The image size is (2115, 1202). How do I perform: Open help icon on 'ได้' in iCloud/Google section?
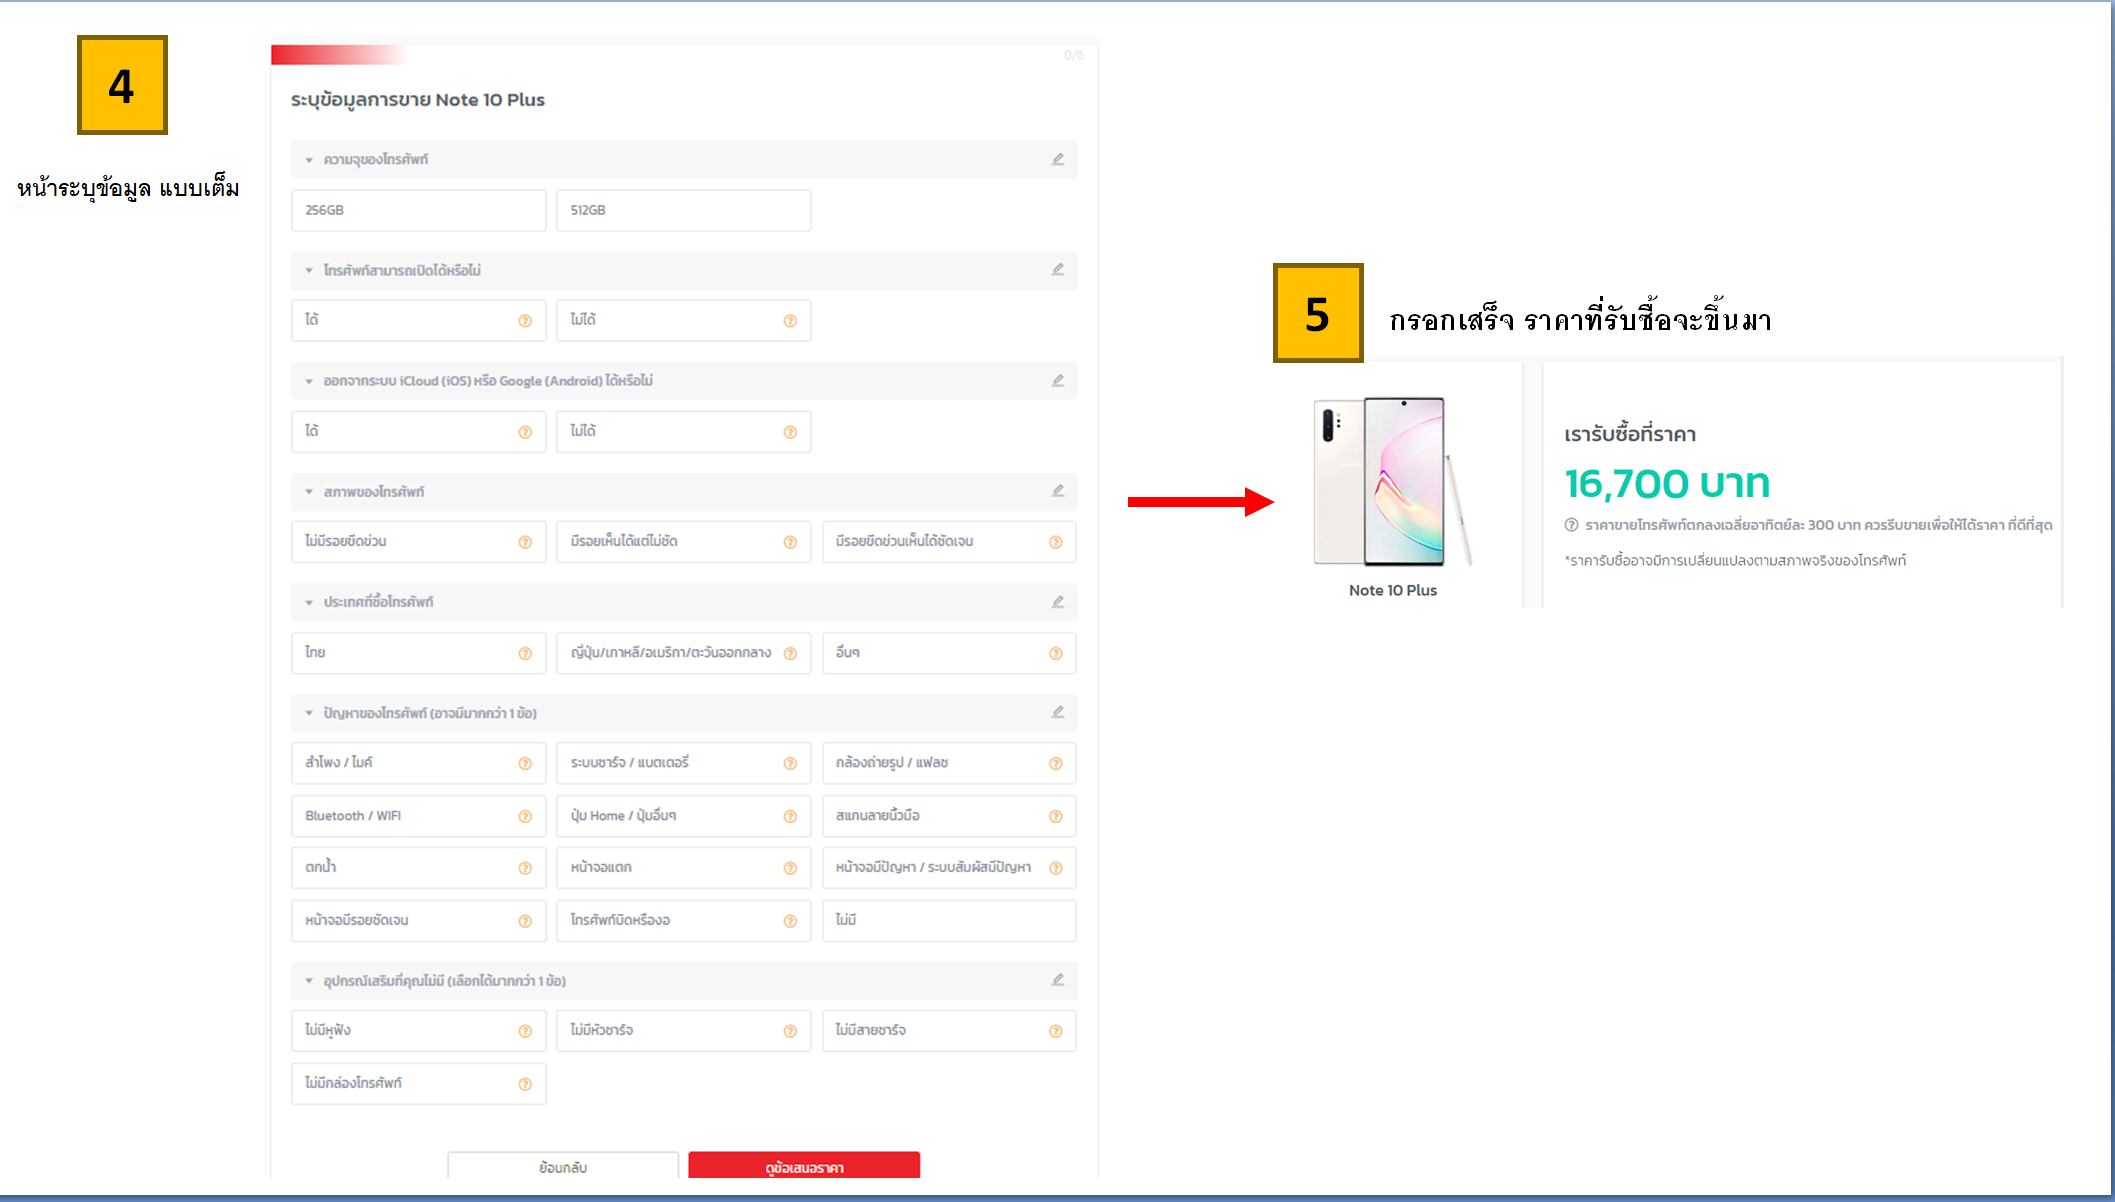[x=525, y=432]
